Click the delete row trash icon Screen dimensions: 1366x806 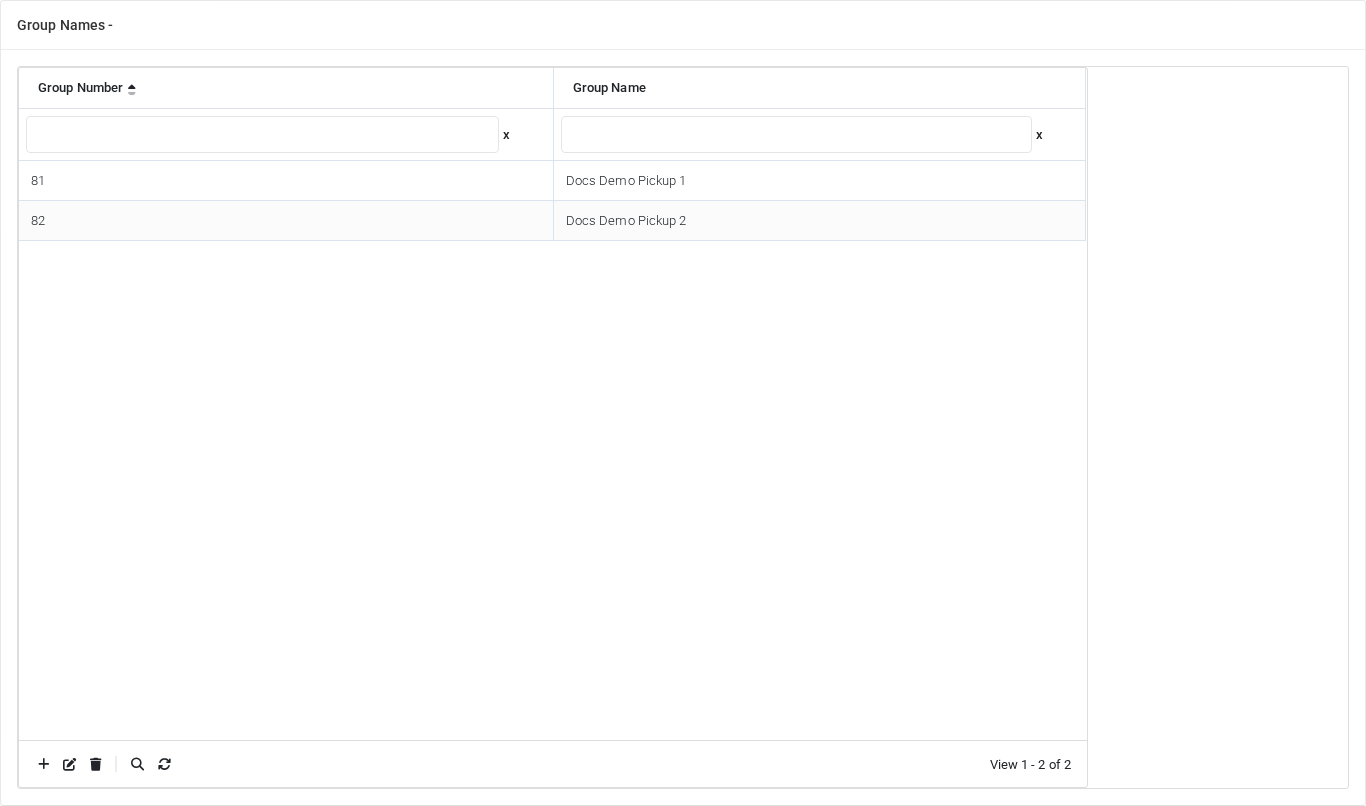[96, 764]
